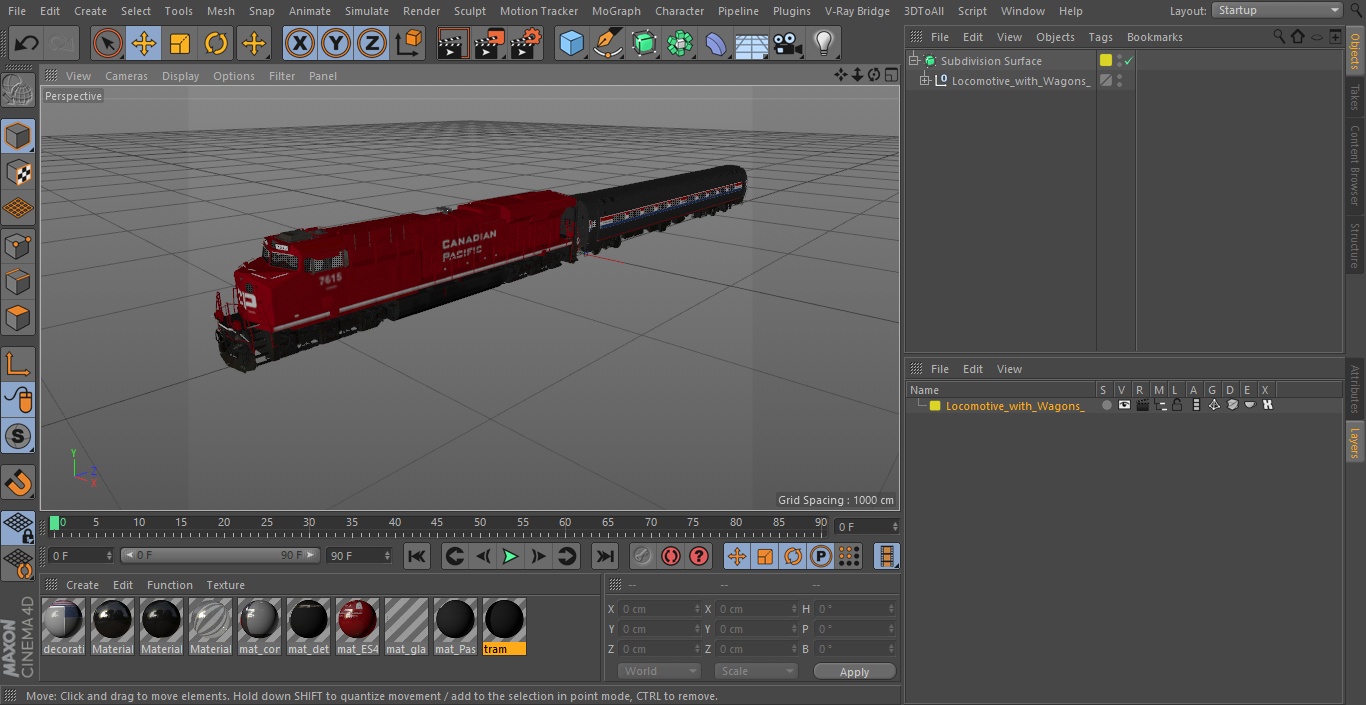Toggle viewport maximize icon
The width and height of the screenshot is (1366, 705).
click(x=891, y=75)
